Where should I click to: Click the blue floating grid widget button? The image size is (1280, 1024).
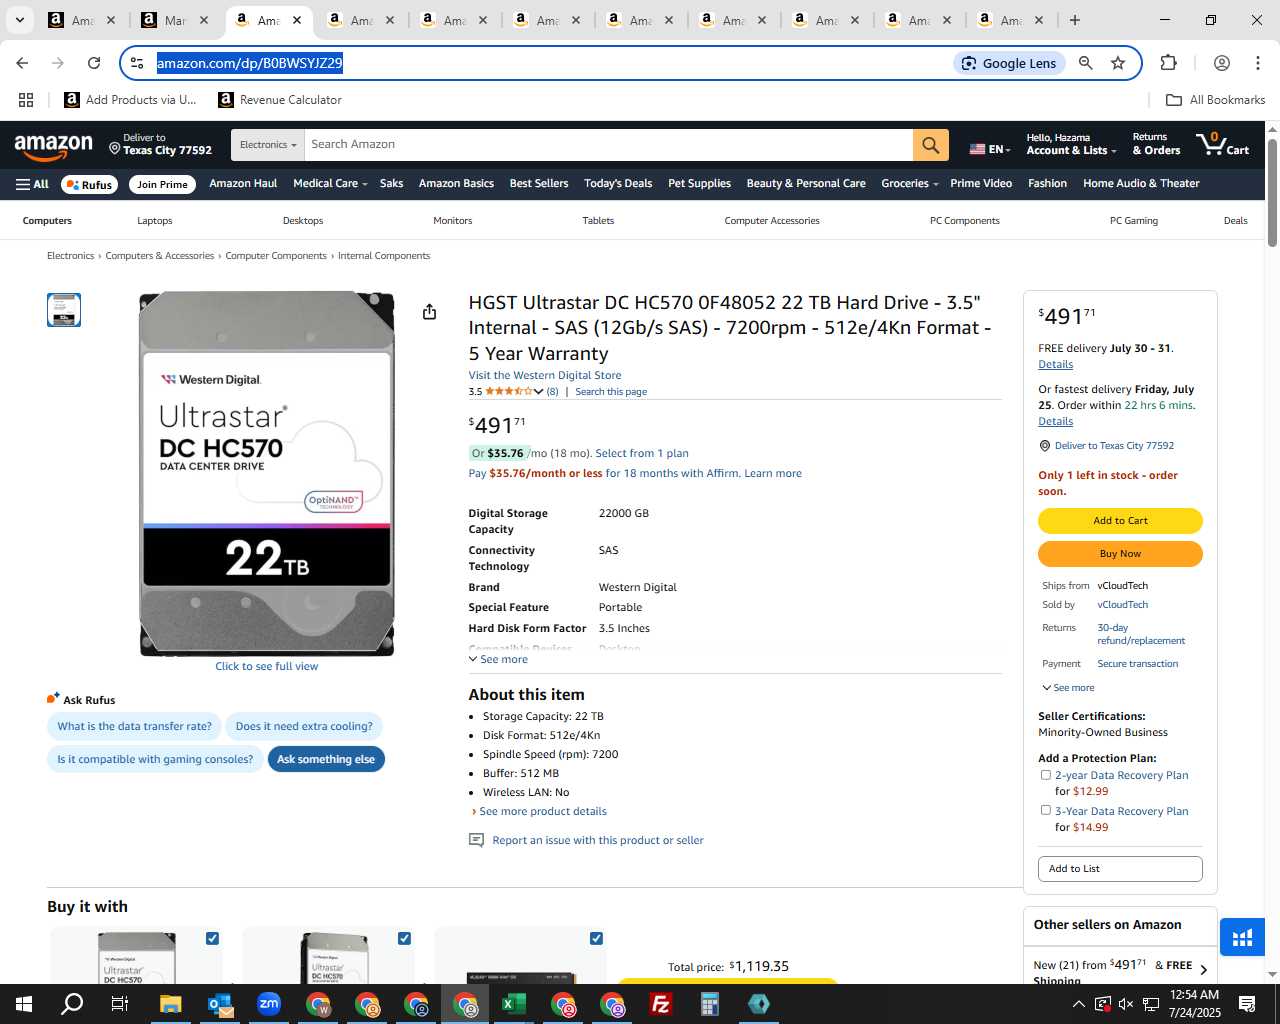1242,938
